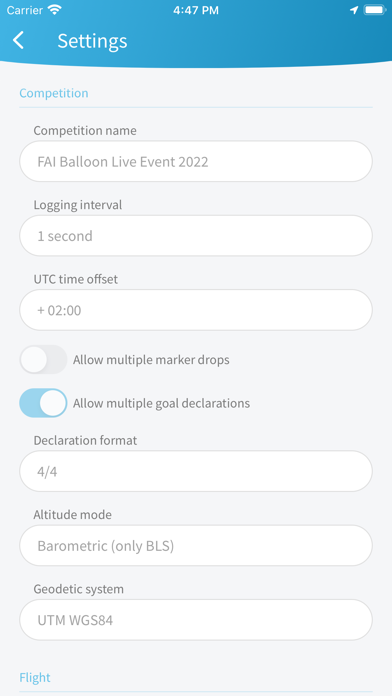Image resolution: width=392 pixels, height=696 pixels.
Task: Tap the battery indicator icon
Action: (375, 10)
